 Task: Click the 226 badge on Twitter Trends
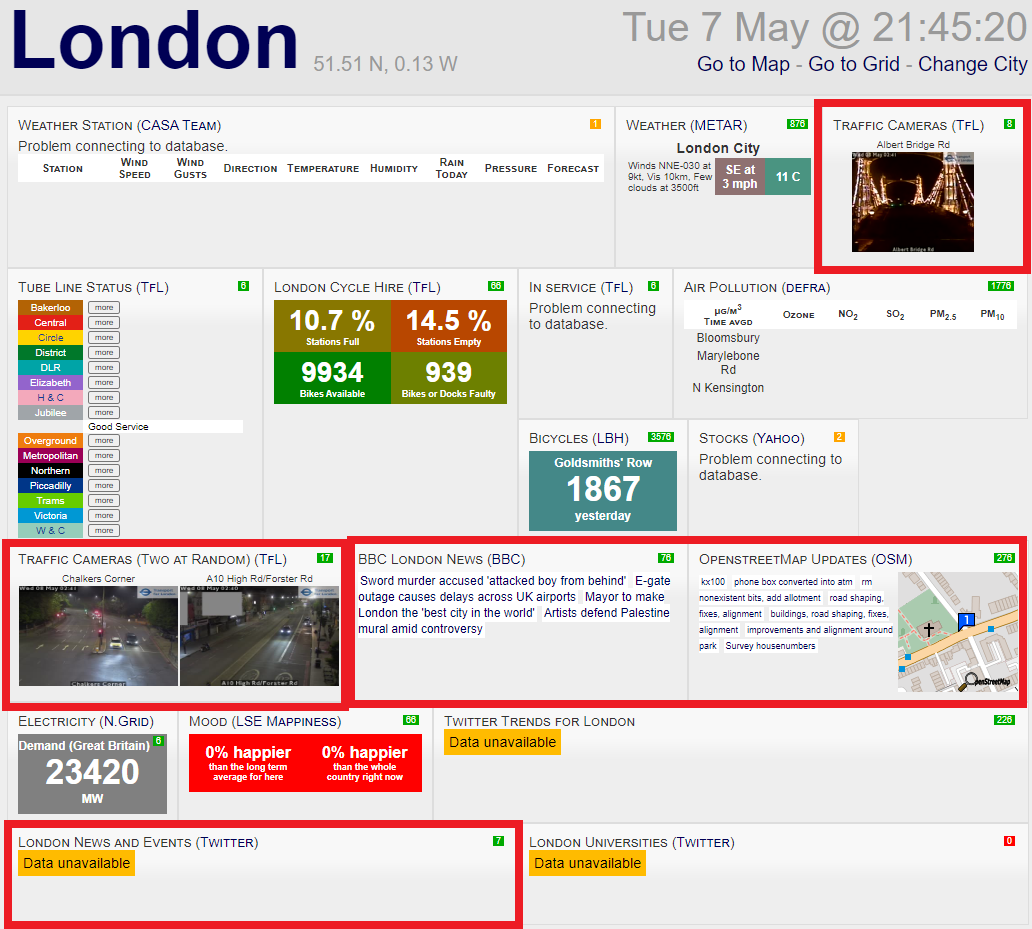pyautogui.click(x=1004, y=720)
